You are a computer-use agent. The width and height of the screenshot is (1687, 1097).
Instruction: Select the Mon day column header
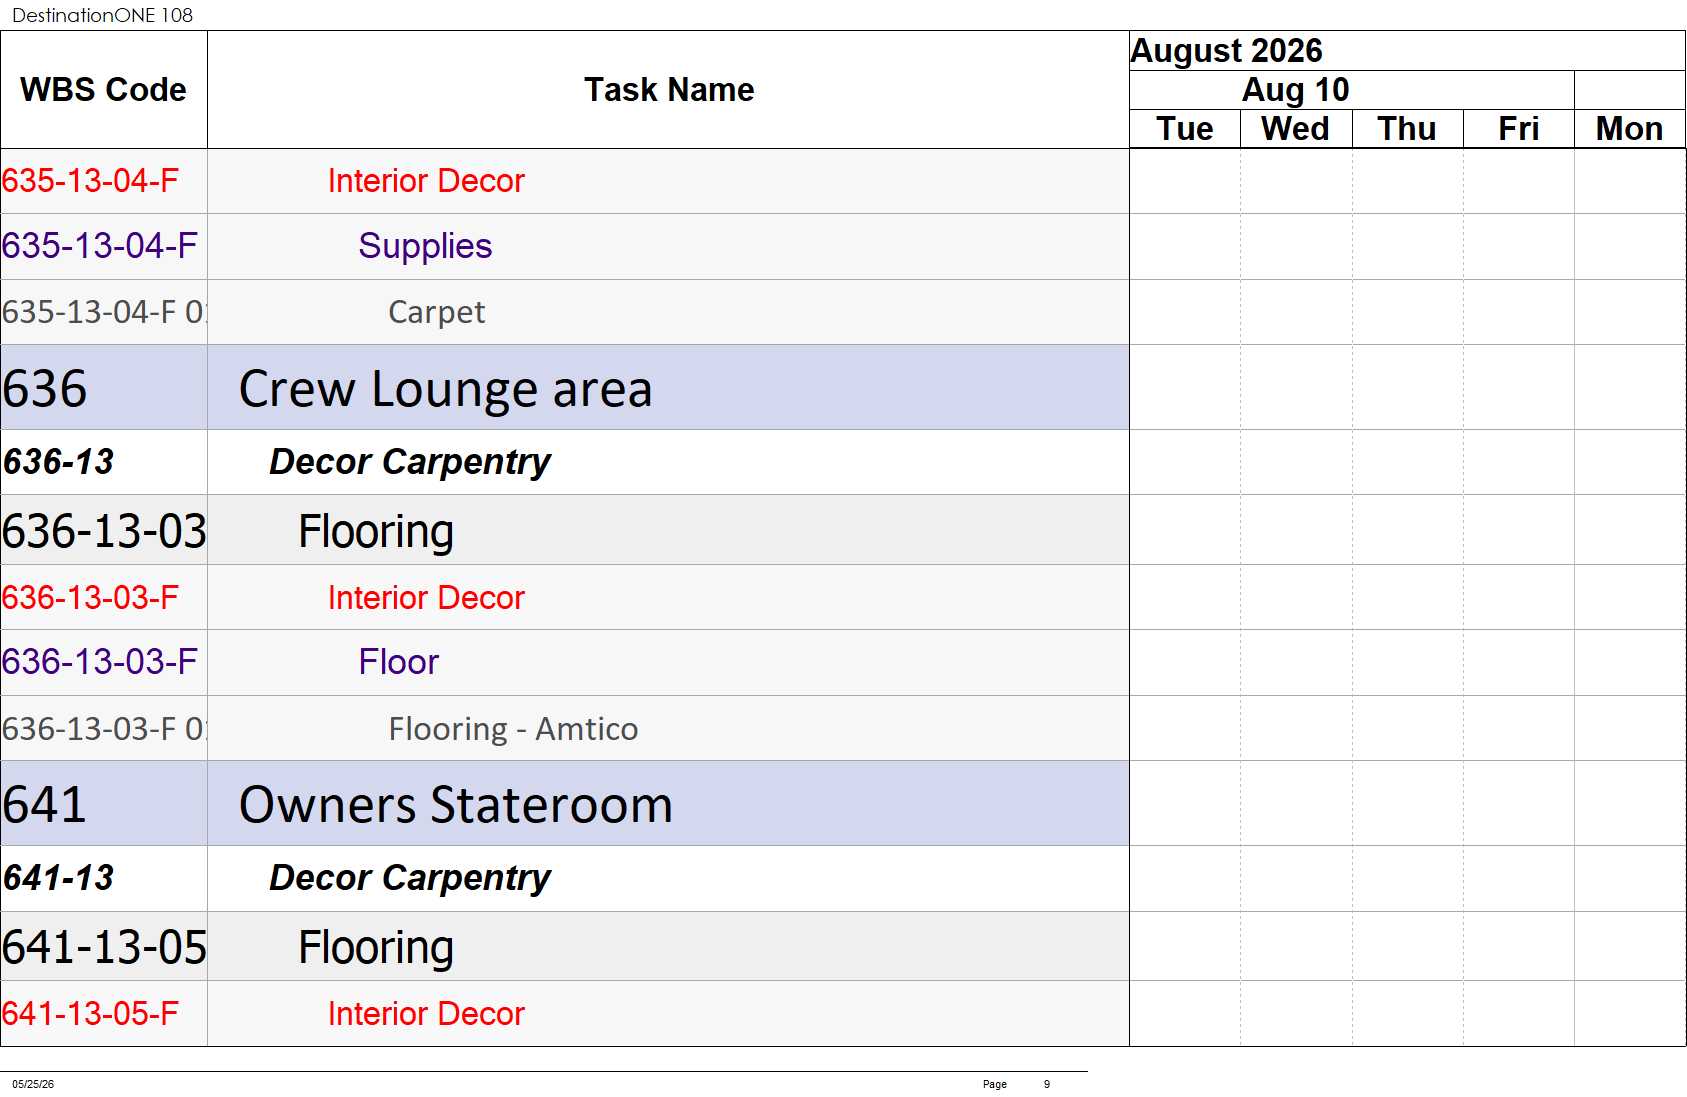[x=1630, y=129]
